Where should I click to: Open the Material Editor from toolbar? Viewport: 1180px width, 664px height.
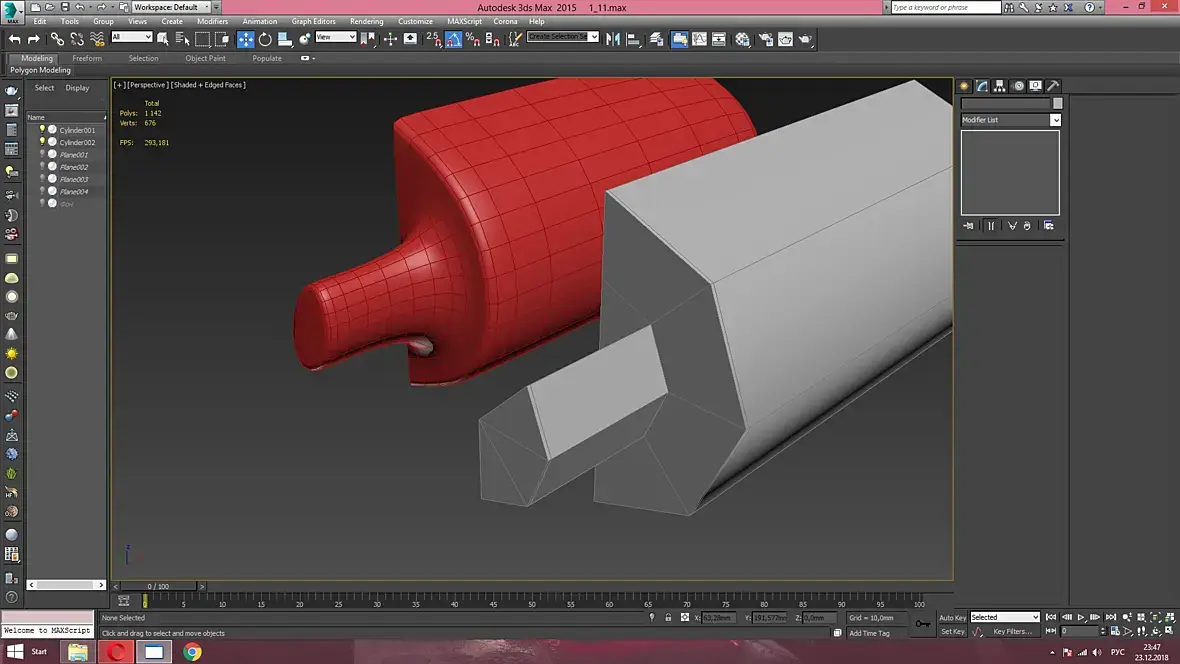(742, 39)
